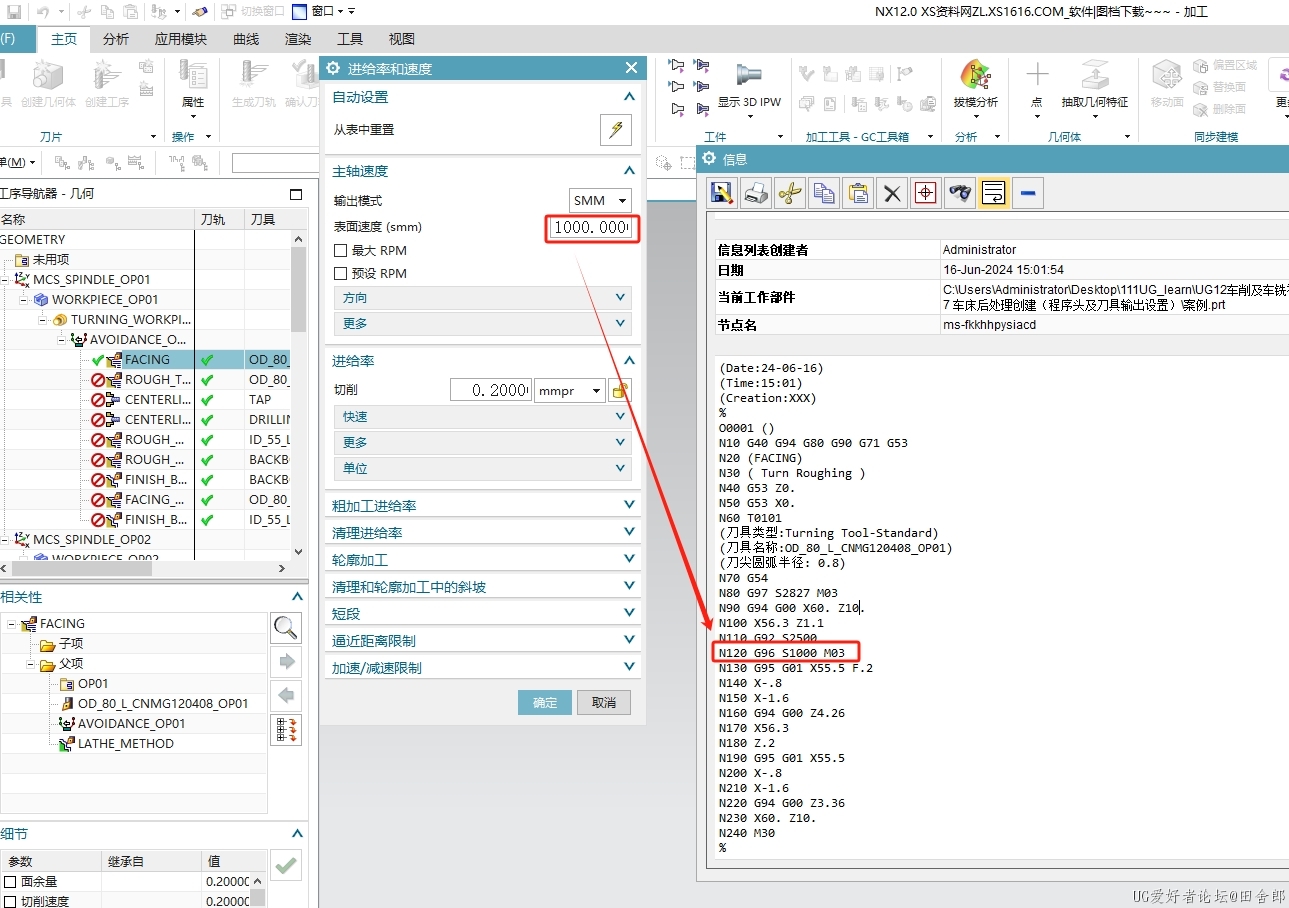Expand the 方向 section

tap(481, 298)
